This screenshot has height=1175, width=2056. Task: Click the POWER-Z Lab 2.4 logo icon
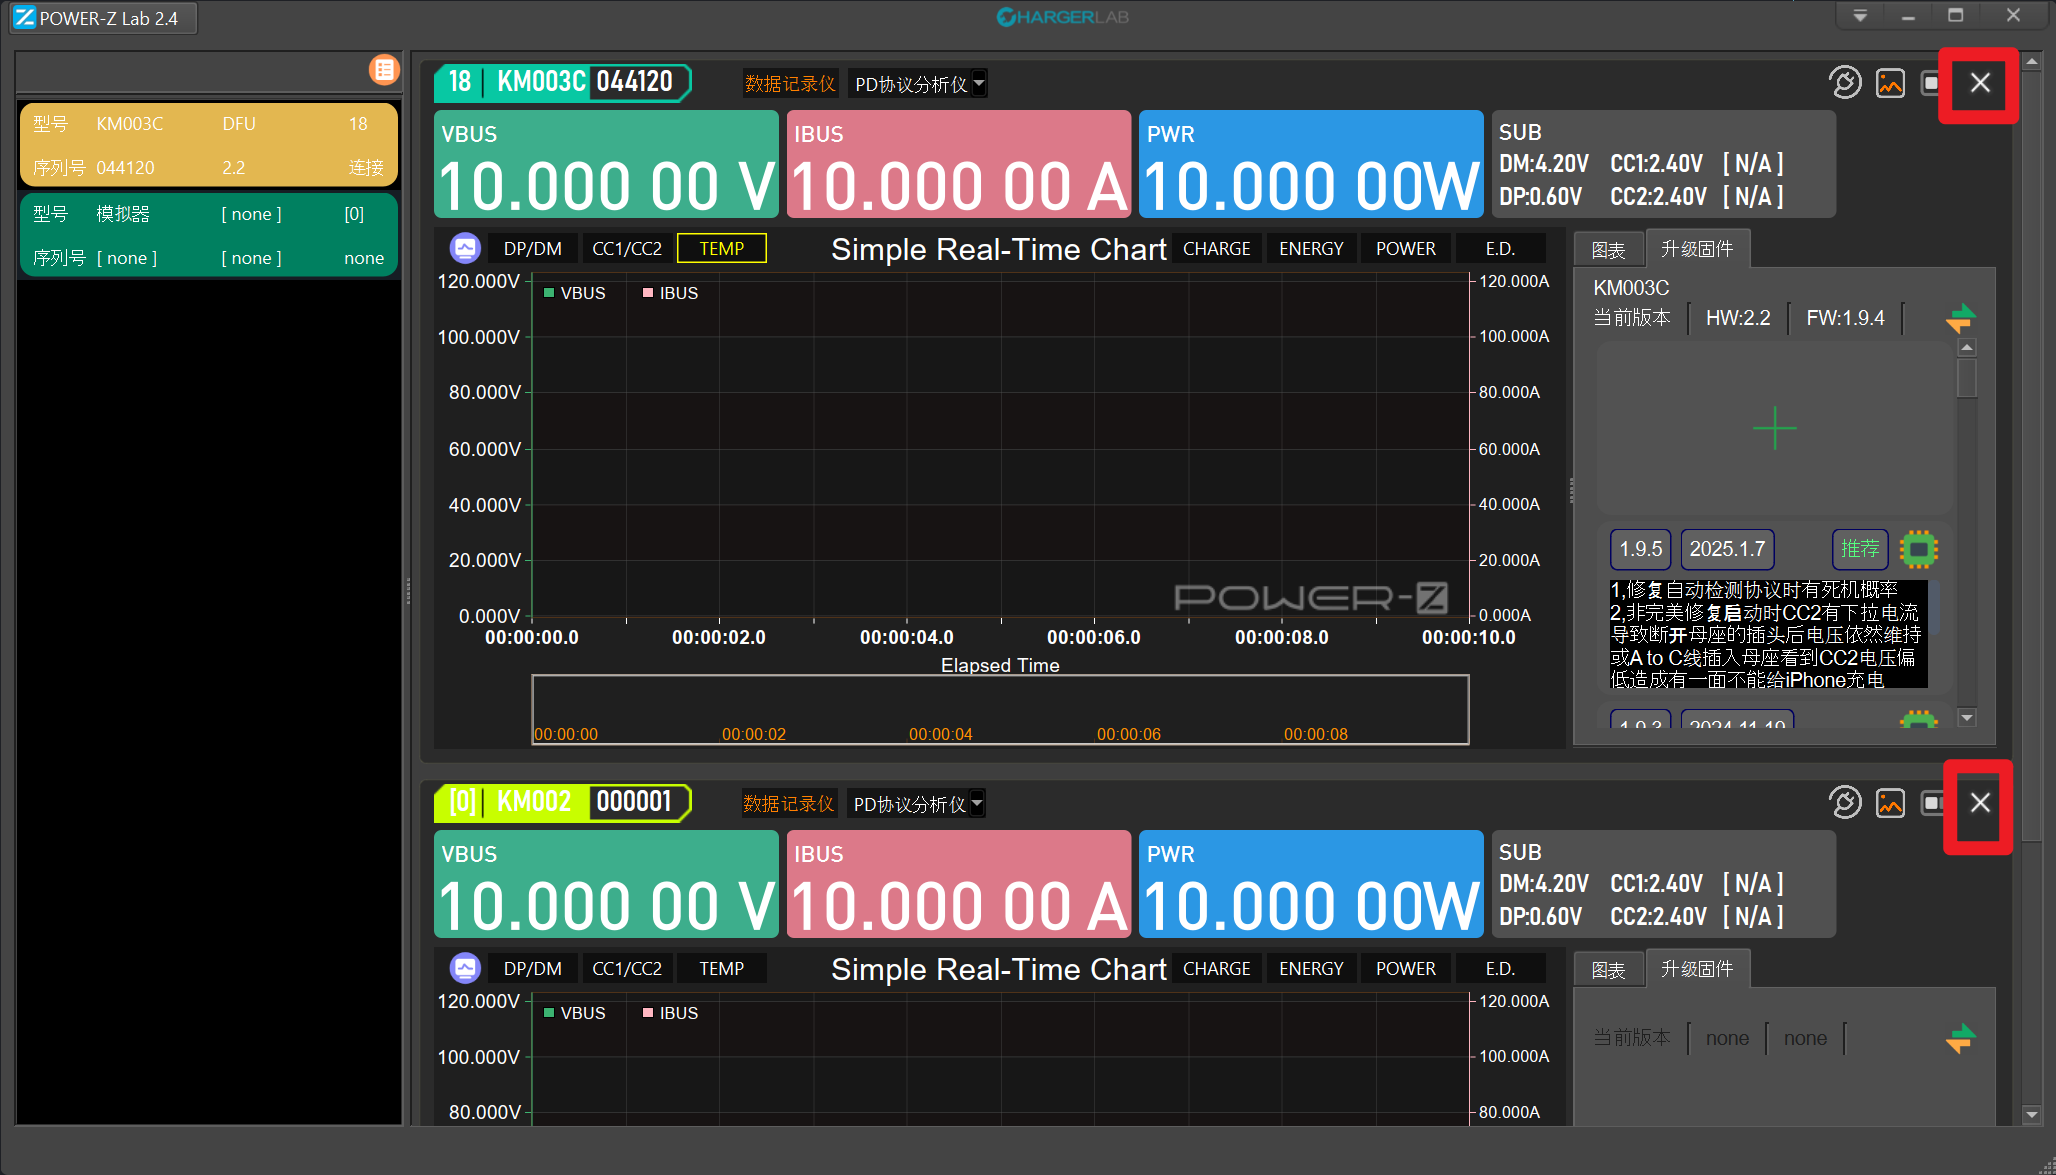pos(24,18)
